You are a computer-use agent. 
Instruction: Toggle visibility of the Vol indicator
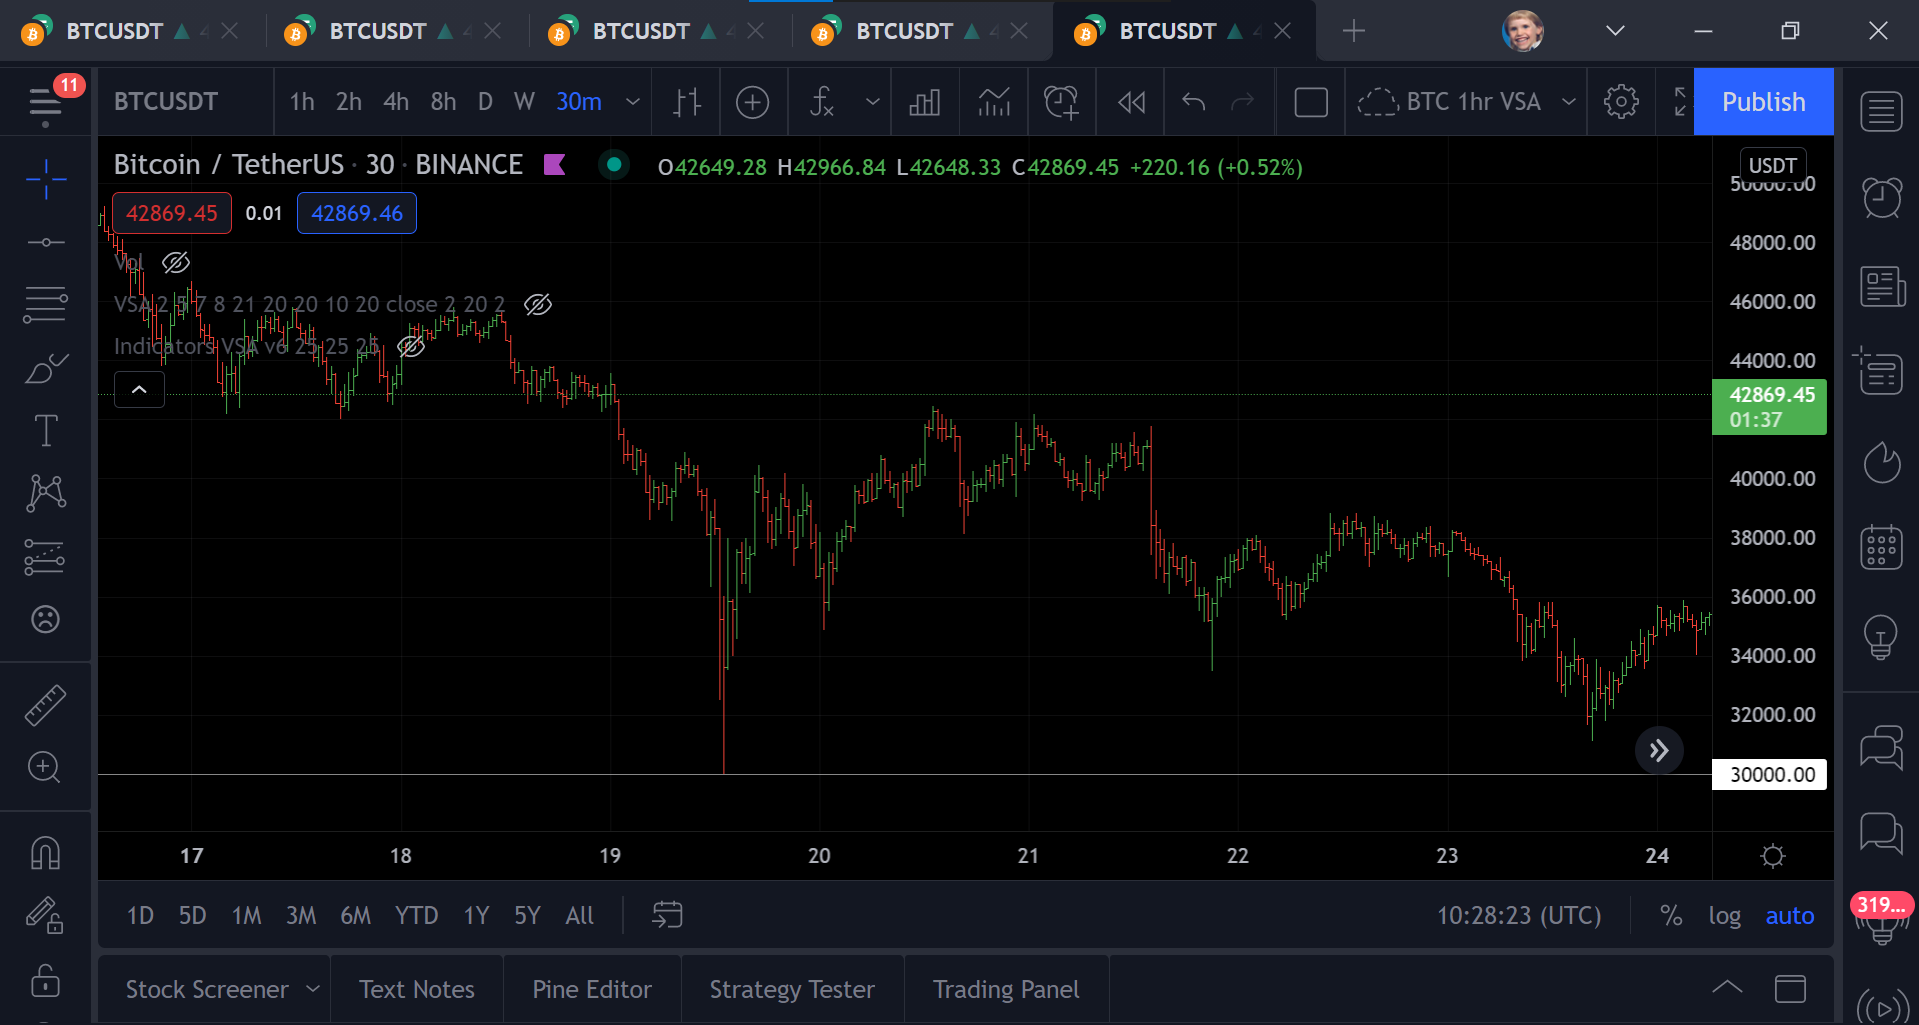[x=176, y=263]
